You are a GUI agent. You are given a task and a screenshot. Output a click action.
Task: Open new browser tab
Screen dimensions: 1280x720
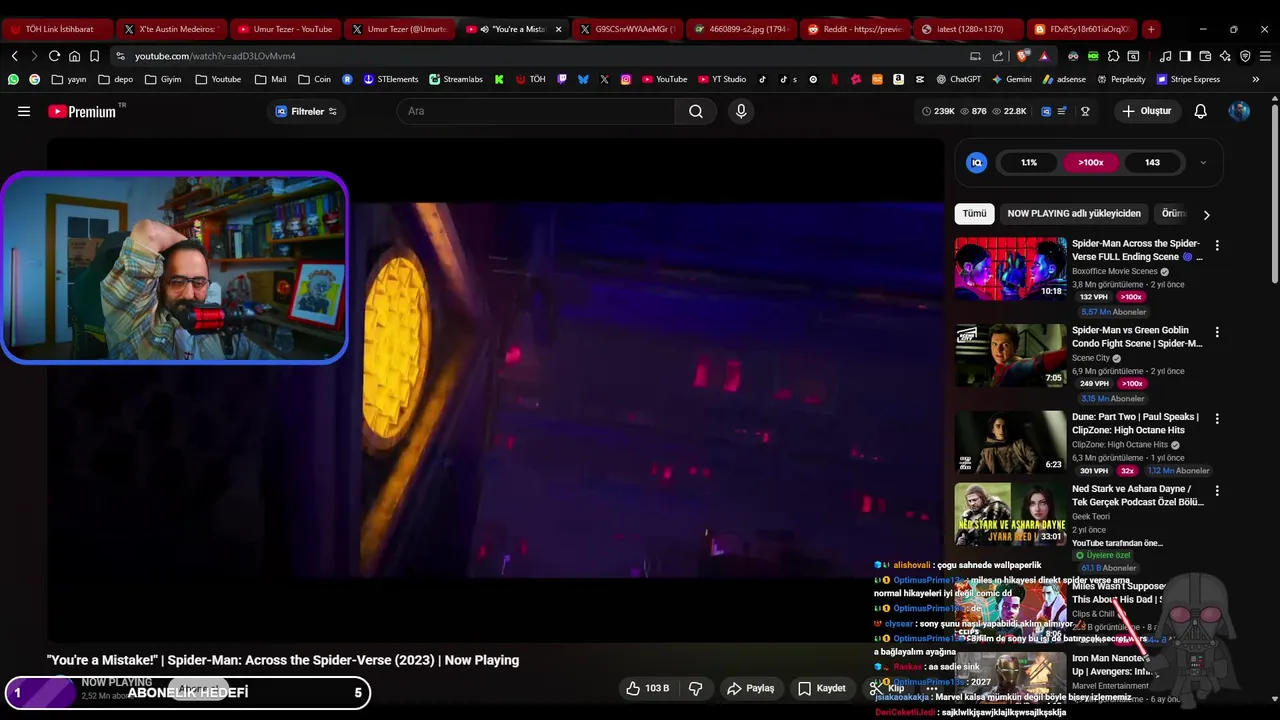pos(1151,29)
